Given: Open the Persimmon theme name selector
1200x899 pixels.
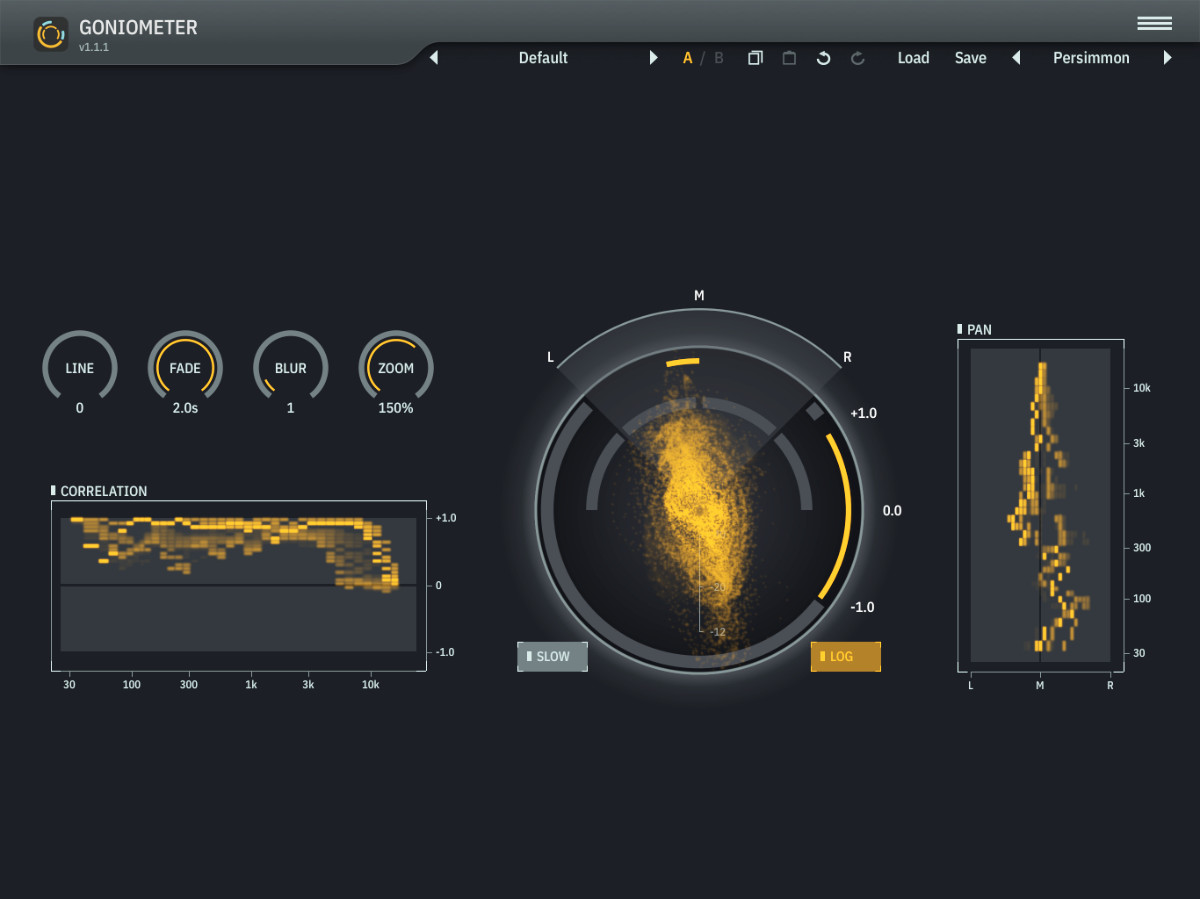Looking at the screenshot, I should tap(1091, 58).
